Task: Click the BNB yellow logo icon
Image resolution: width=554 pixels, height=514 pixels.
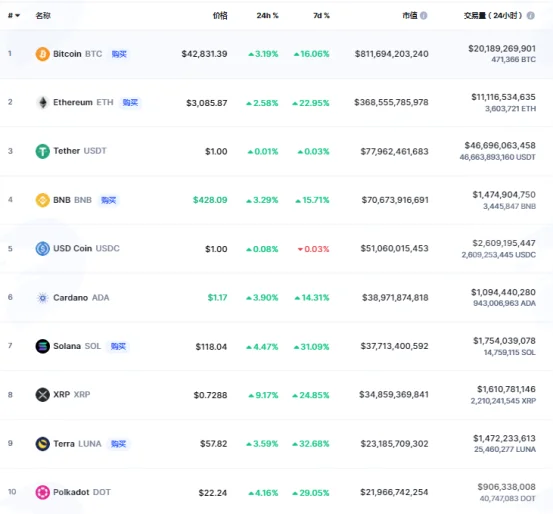Action: pos(42,200)
